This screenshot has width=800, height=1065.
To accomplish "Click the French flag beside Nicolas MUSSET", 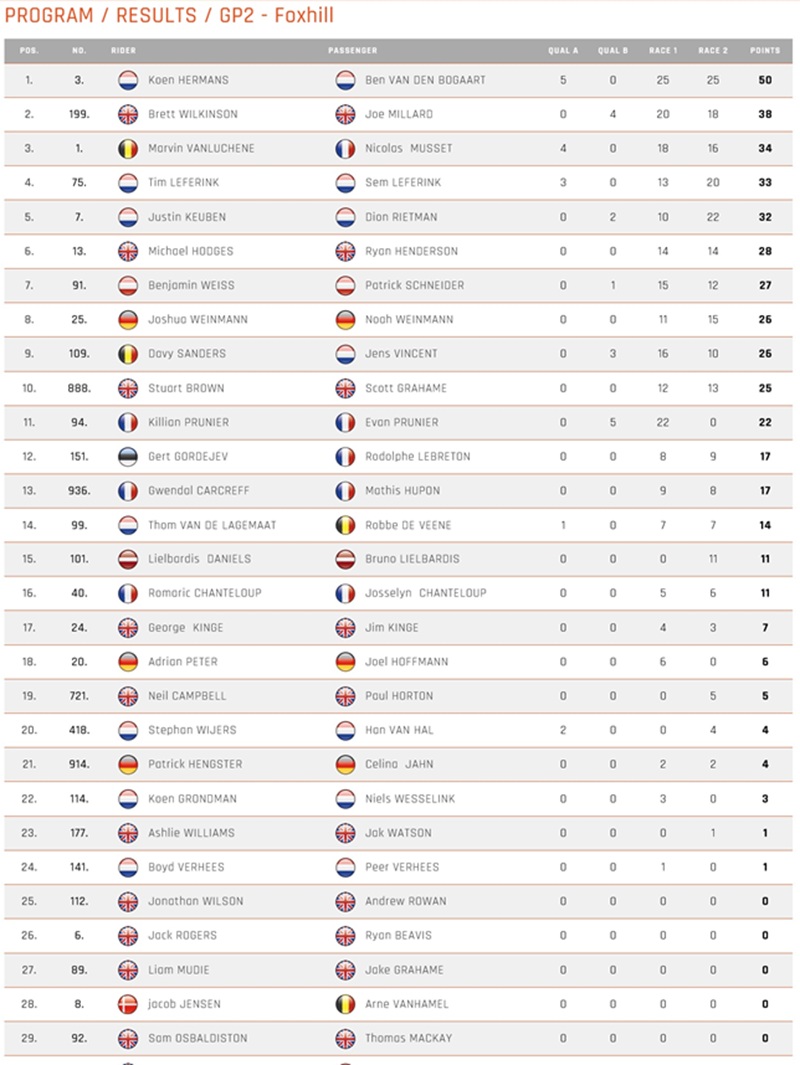I will (x=345, y=148).
